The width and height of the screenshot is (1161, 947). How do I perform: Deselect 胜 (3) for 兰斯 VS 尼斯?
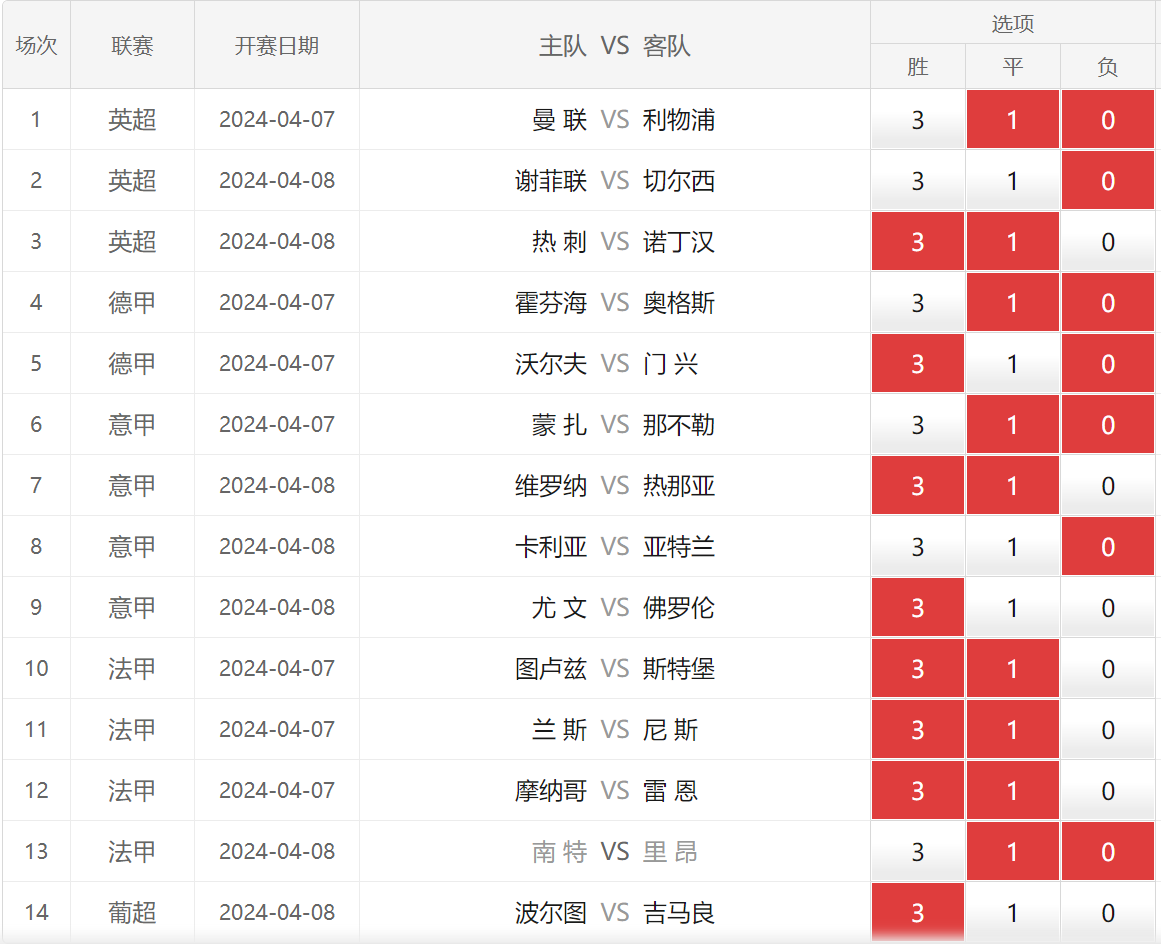click(x=917, y=729)
